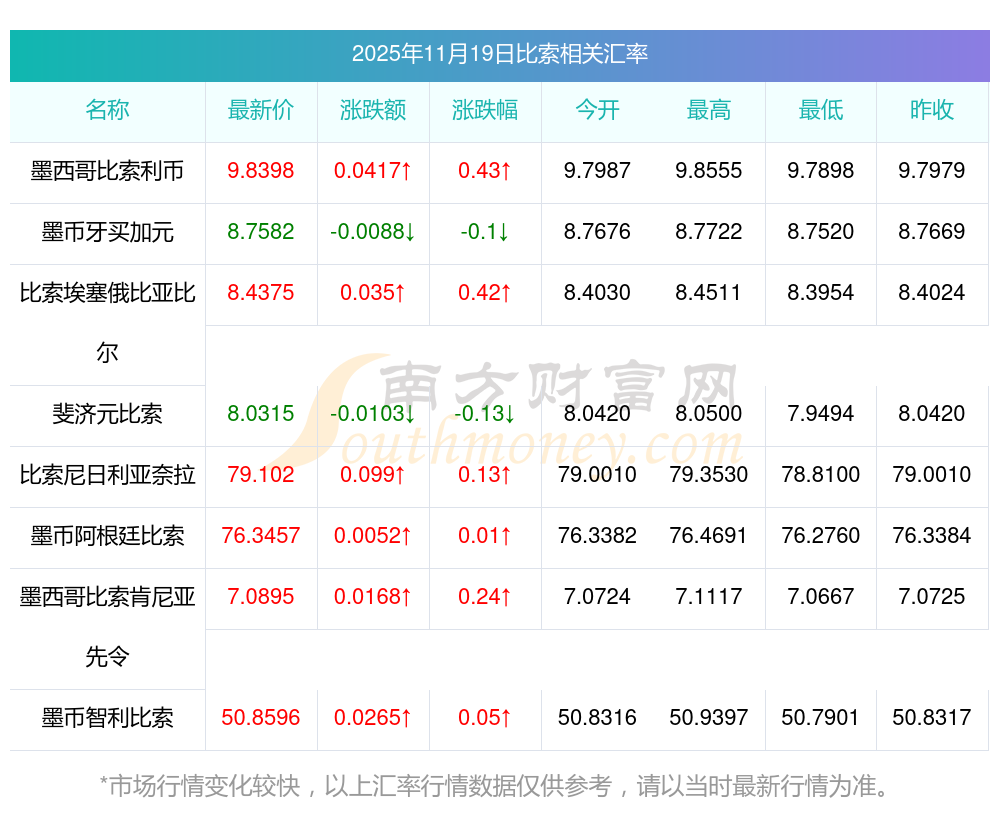Click the 昨收 column header
The image size is (1000, 817).
[932, 110]
